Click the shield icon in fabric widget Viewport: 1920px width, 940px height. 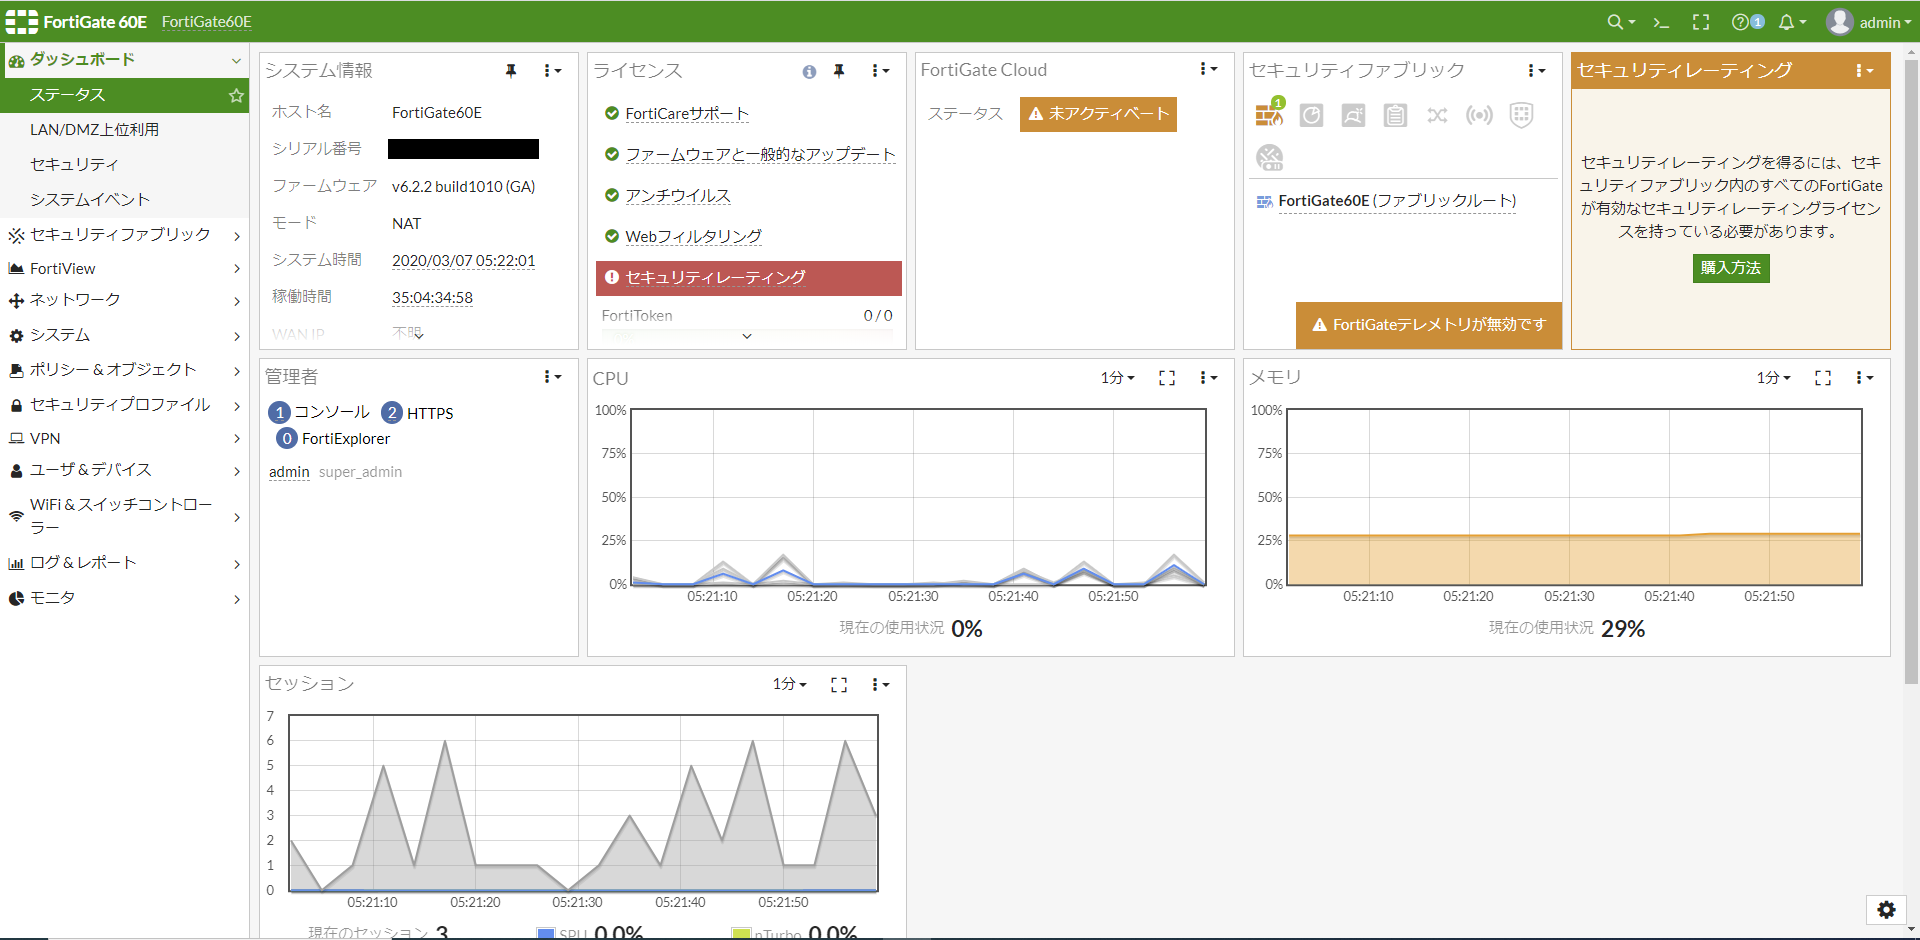tap(1521, 115)
